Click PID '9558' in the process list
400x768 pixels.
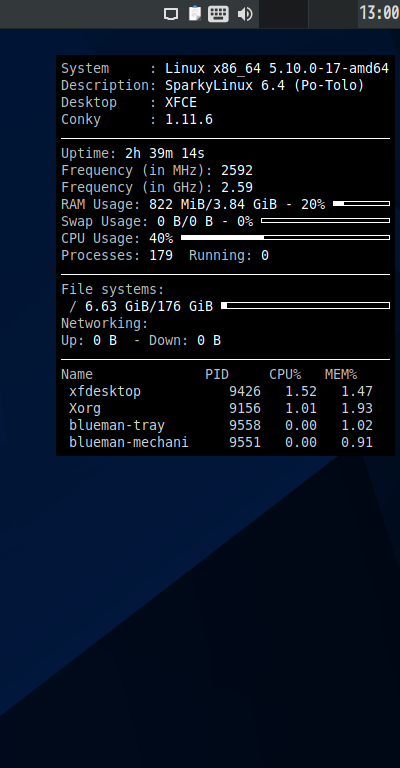(x=245, y=425)
